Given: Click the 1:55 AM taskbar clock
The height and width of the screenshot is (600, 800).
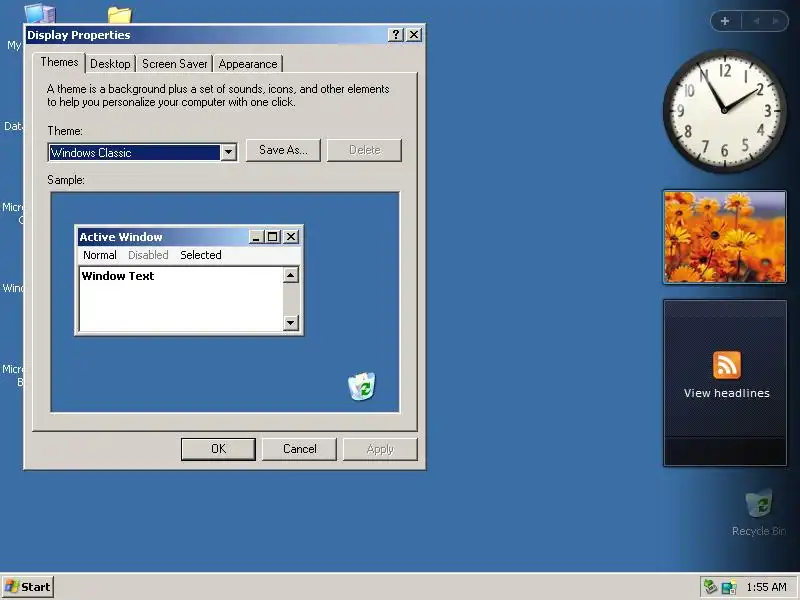Looking at the screenshot, I should point(766,587).
